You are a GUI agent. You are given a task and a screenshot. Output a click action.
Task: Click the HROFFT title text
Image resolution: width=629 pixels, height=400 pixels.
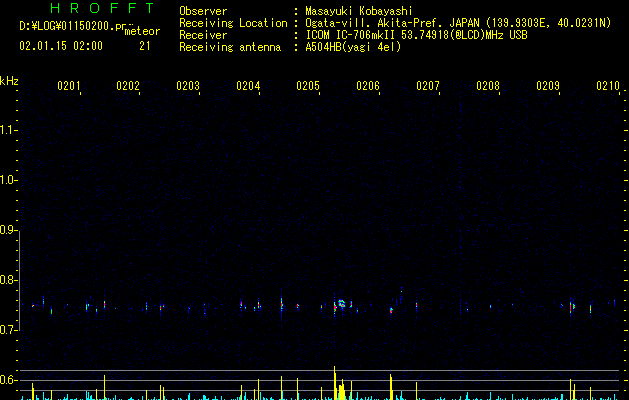(102, 8)
